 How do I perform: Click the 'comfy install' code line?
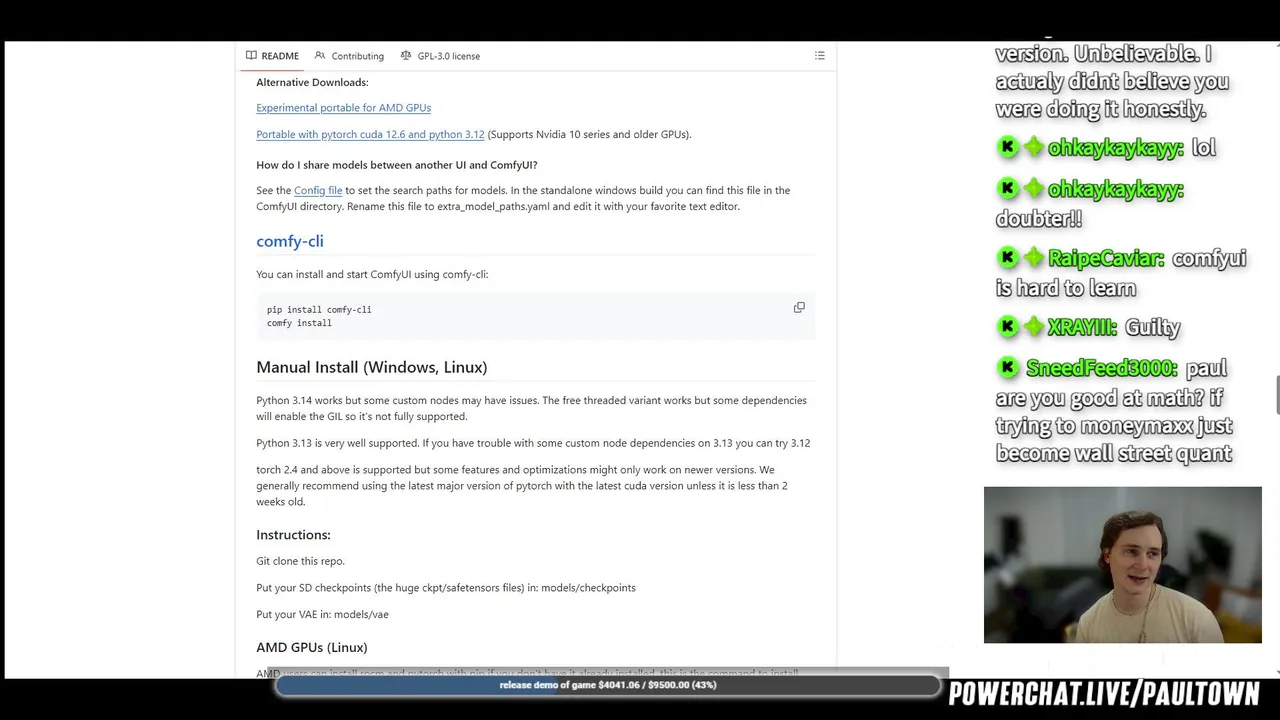[x=299, y=323]
